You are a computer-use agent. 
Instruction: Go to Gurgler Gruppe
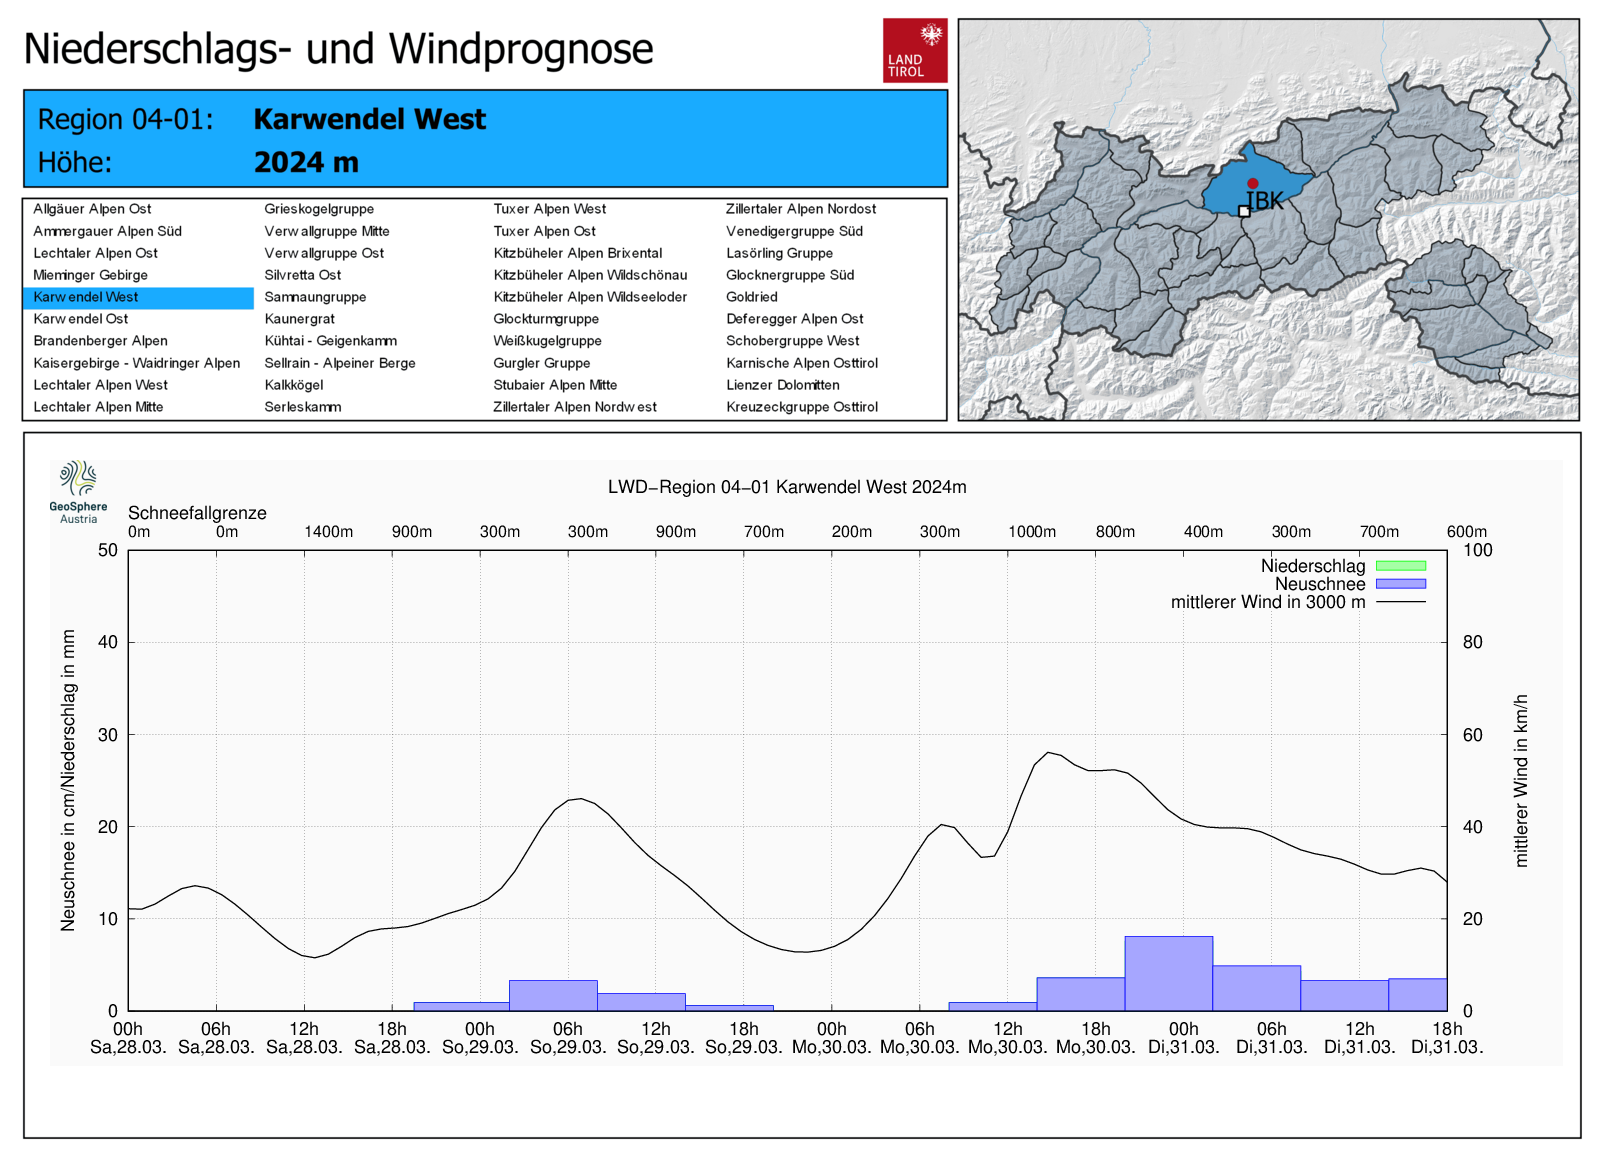point(541,363)
